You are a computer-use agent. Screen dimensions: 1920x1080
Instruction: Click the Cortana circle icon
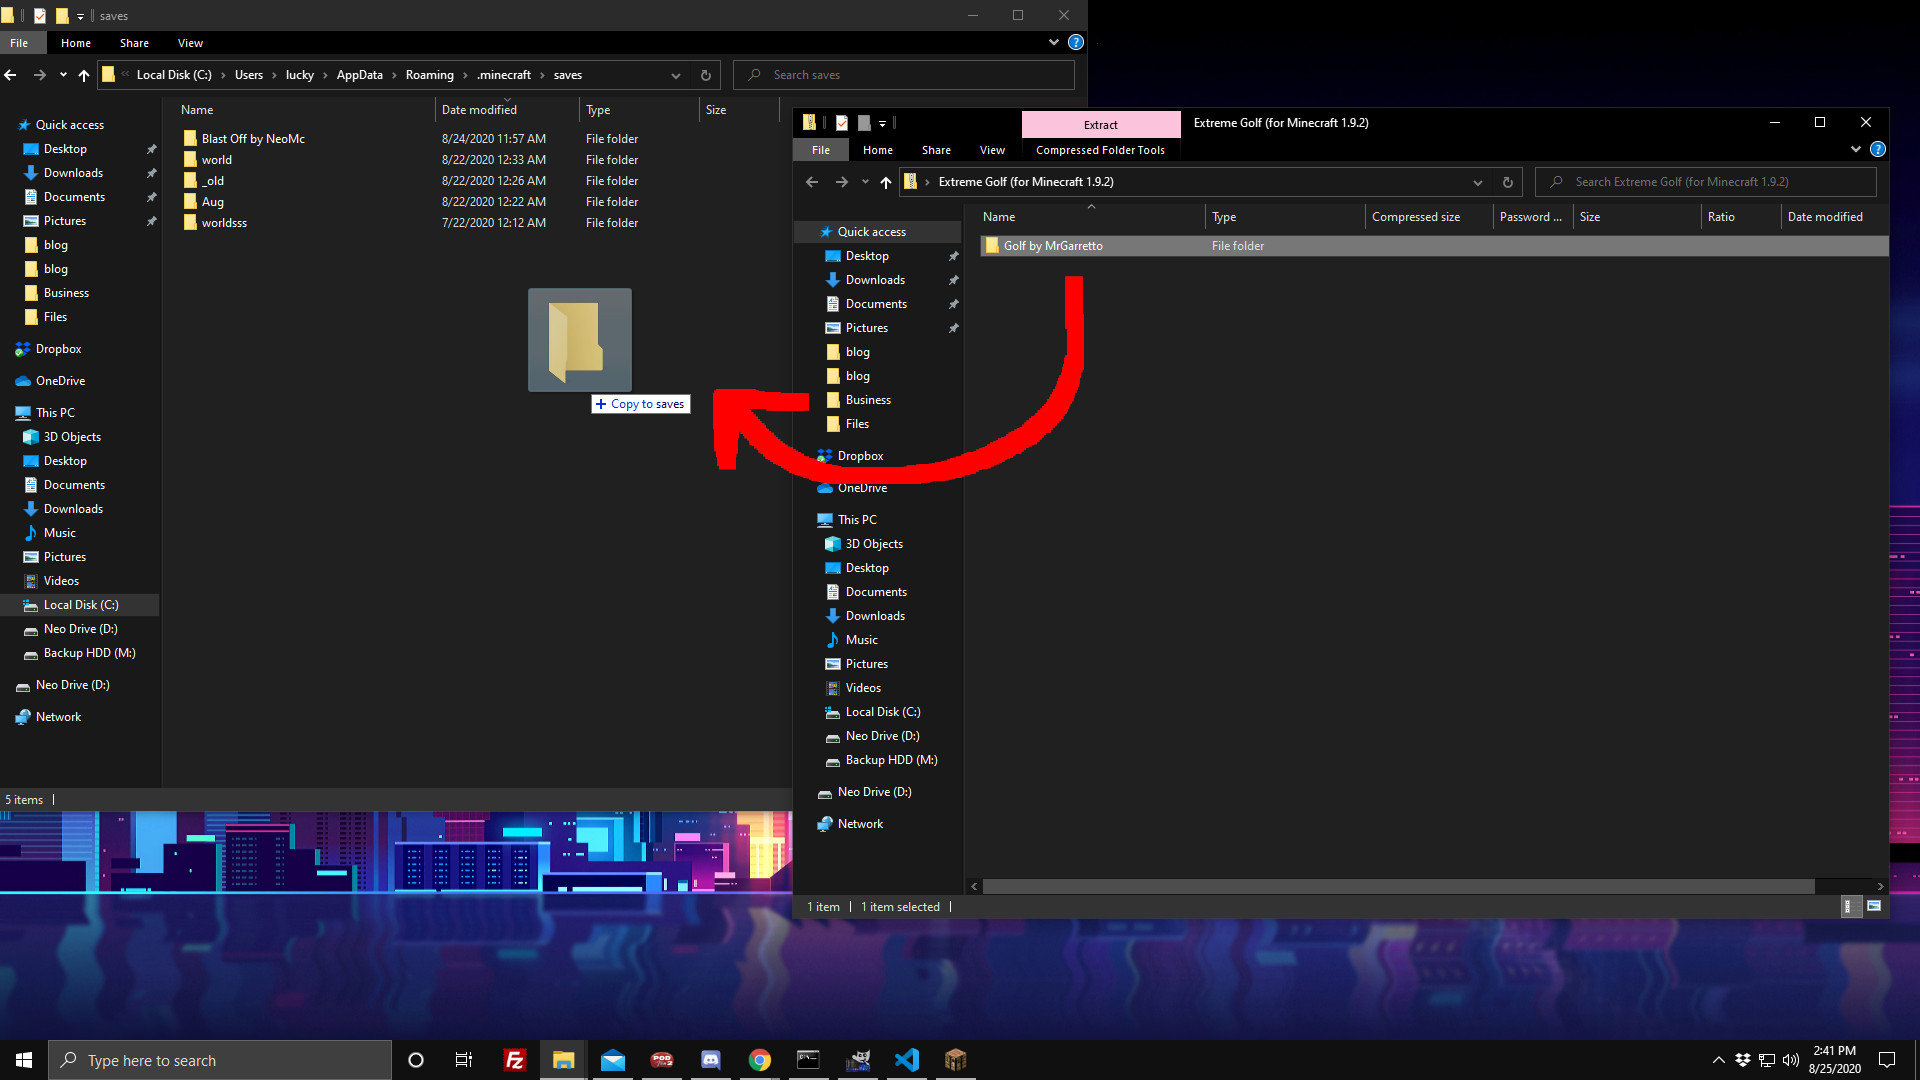pyautogui.click(x=416, y=1060)
